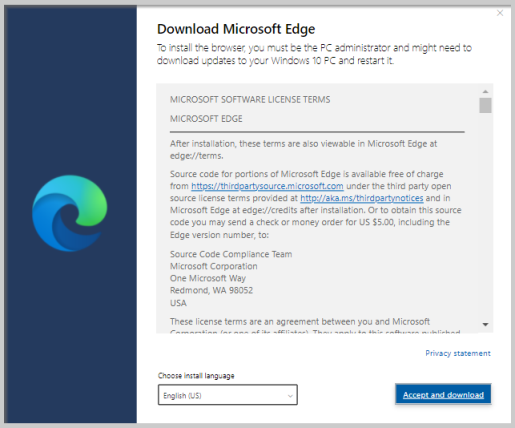
Task: Open the install language dropdown
Action: (228, 395)
